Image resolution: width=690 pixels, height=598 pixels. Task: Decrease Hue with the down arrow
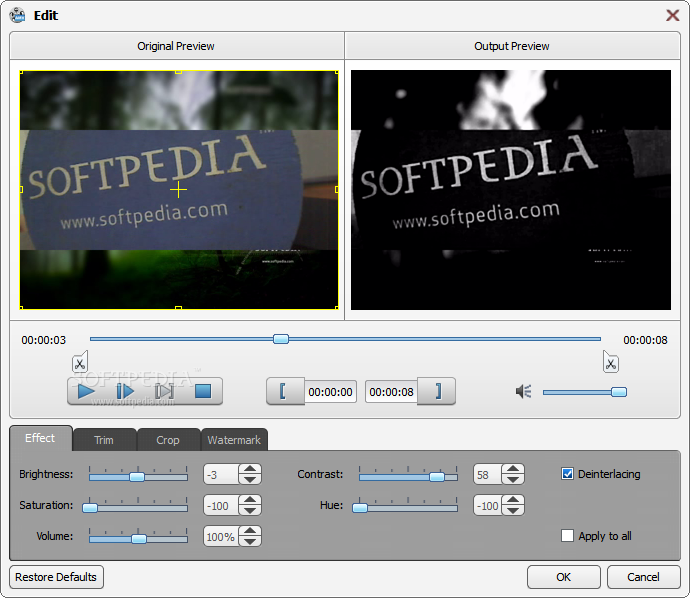[513, 510]
